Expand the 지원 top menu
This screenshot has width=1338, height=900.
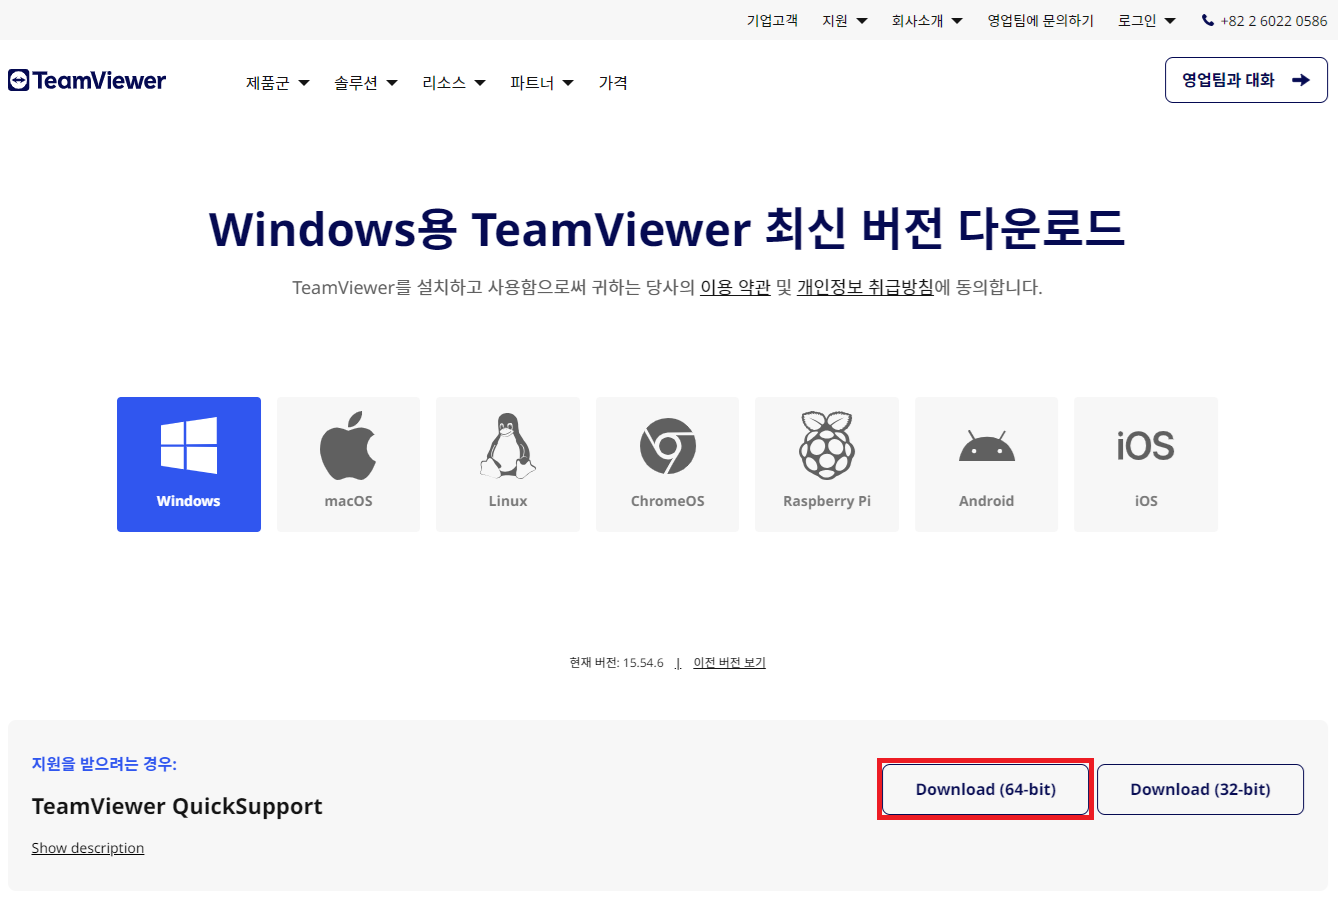845,20
